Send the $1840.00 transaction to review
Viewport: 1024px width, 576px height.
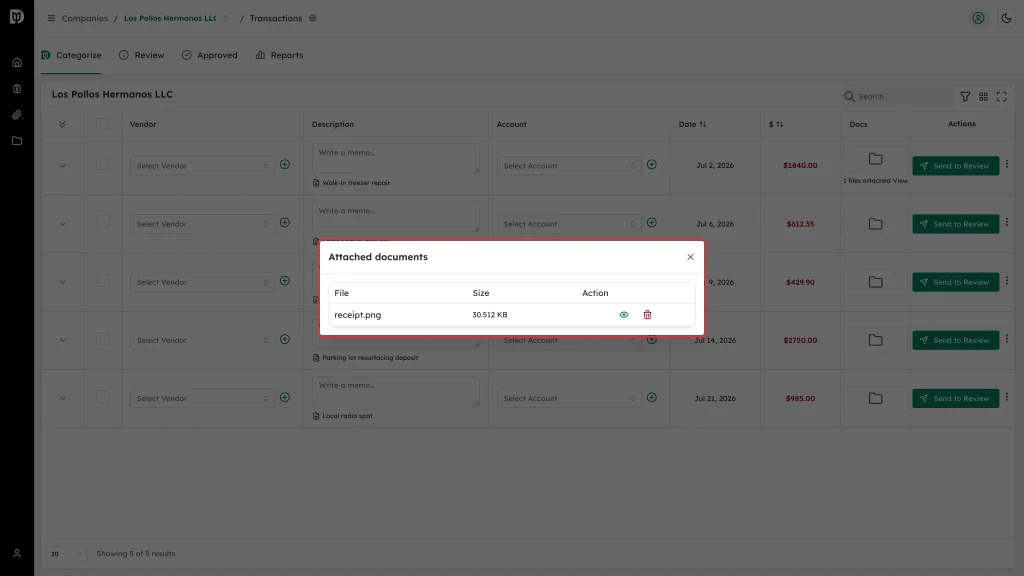click(x=955, y=166)
